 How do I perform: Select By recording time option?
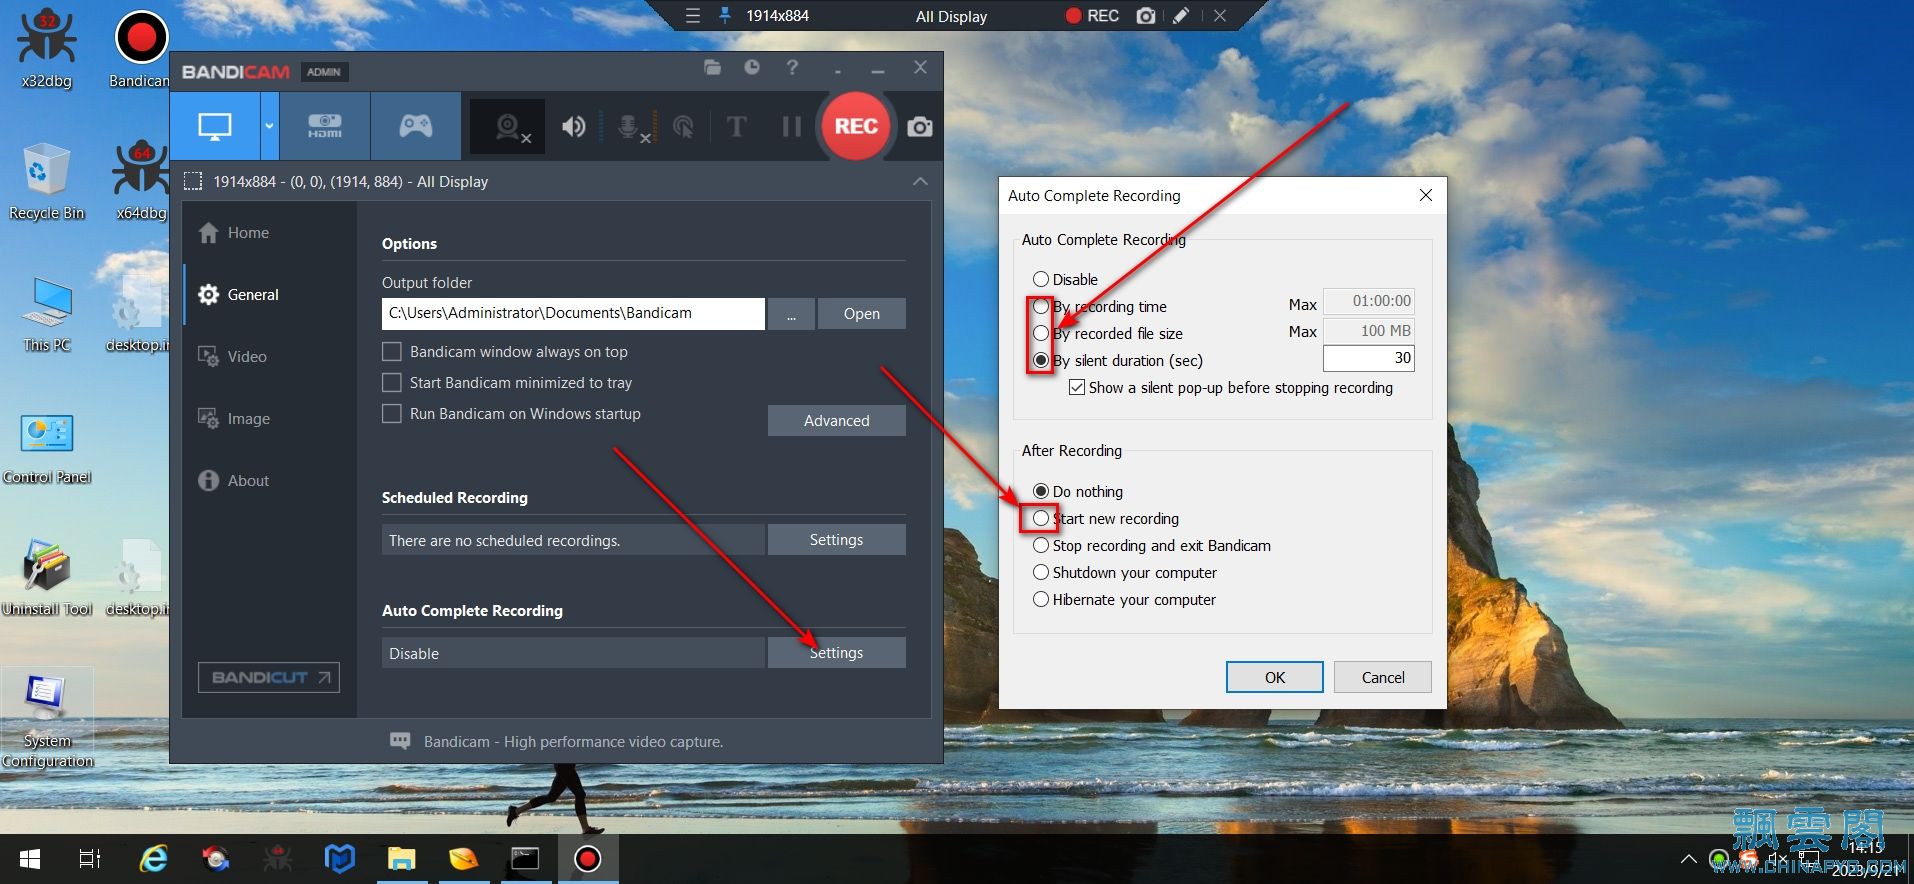point(1041,307)
